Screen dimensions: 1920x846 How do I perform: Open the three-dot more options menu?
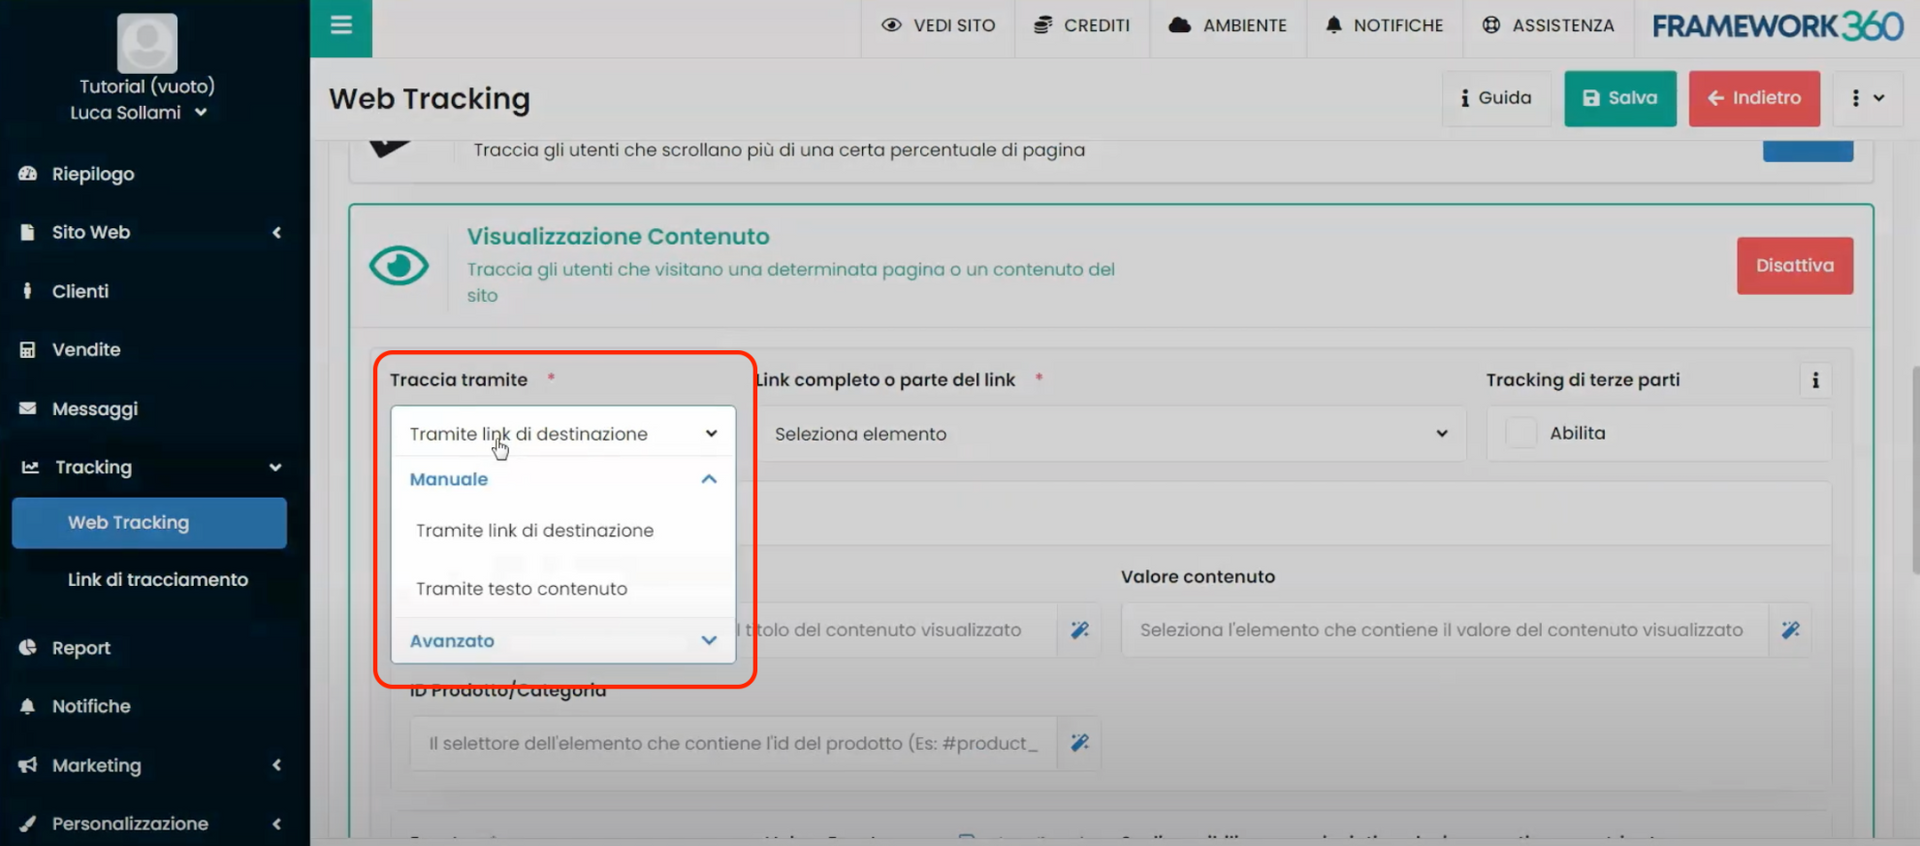click(1866, 98)
